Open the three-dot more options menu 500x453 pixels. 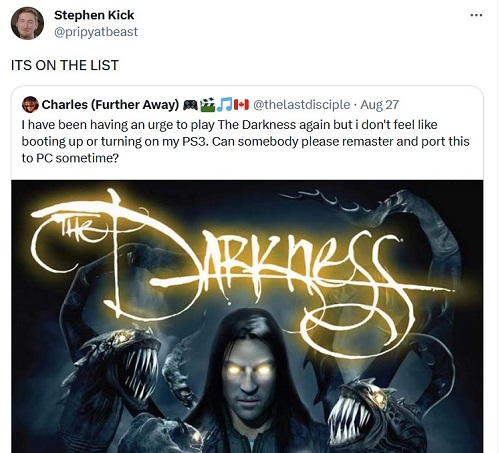point(476,15)
